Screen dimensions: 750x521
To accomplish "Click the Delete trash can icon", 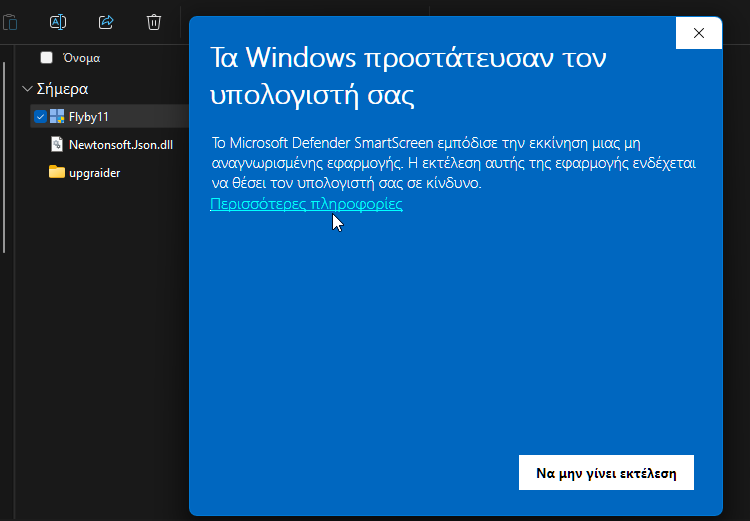I will (154, 22).
